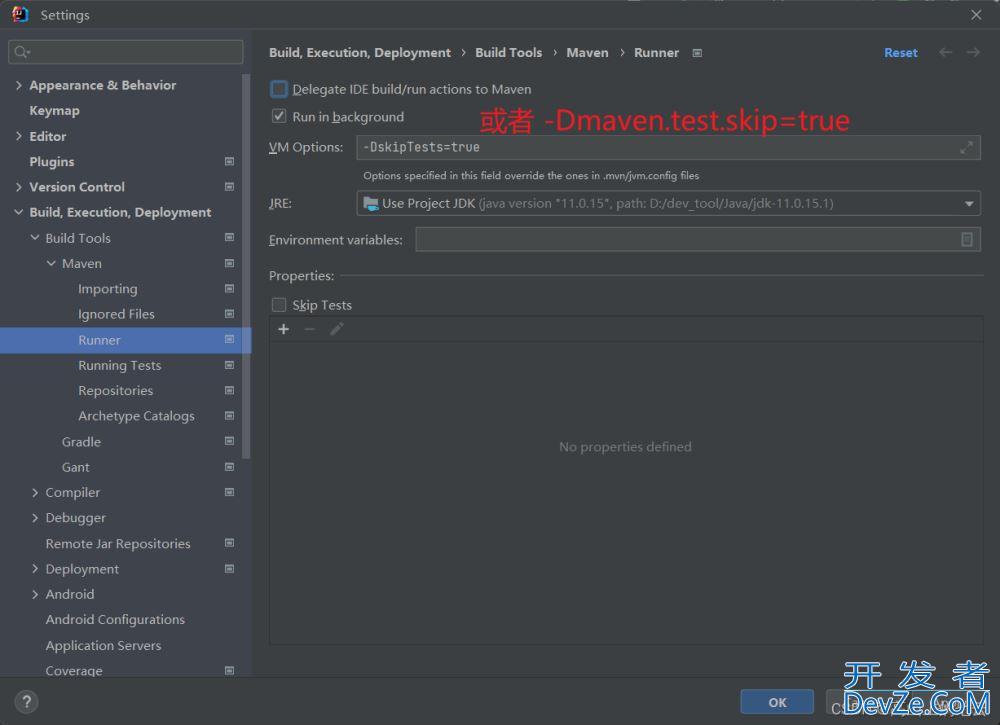
Task: Close the Settings dialog
Action: pyautogui.click(x=976, y=15)
